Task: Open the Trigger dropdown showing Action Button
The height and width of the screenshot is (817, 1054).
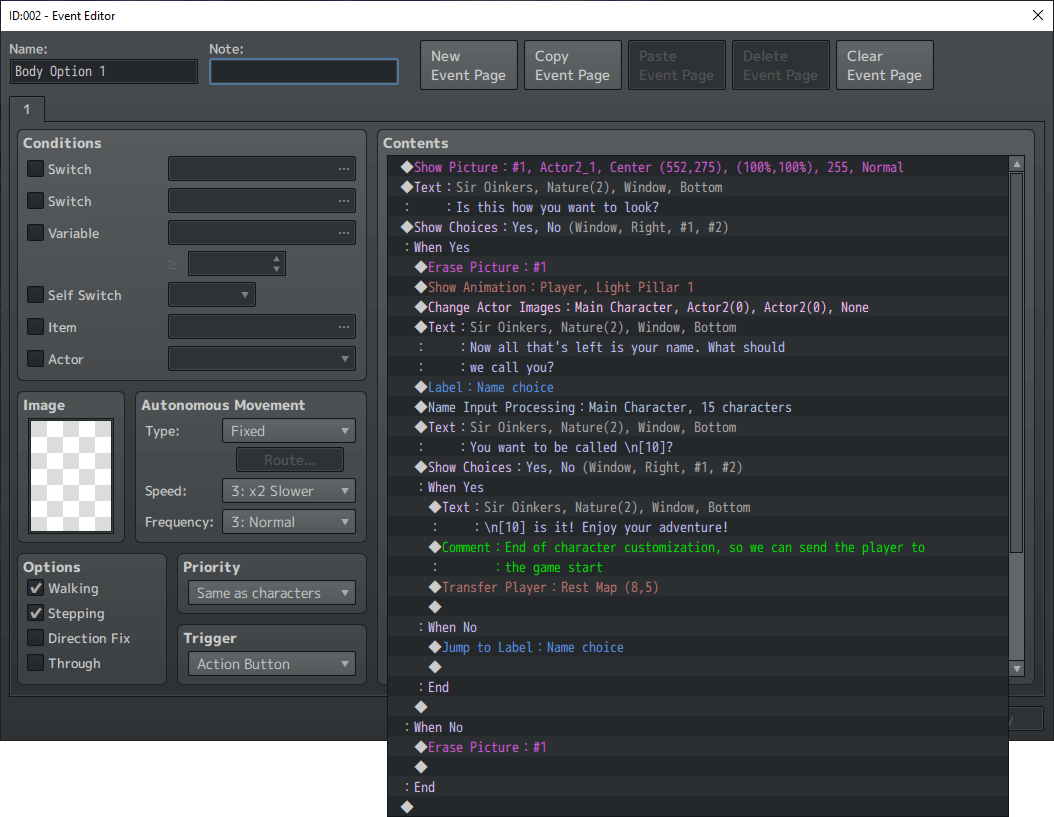Action: [272, 664]
